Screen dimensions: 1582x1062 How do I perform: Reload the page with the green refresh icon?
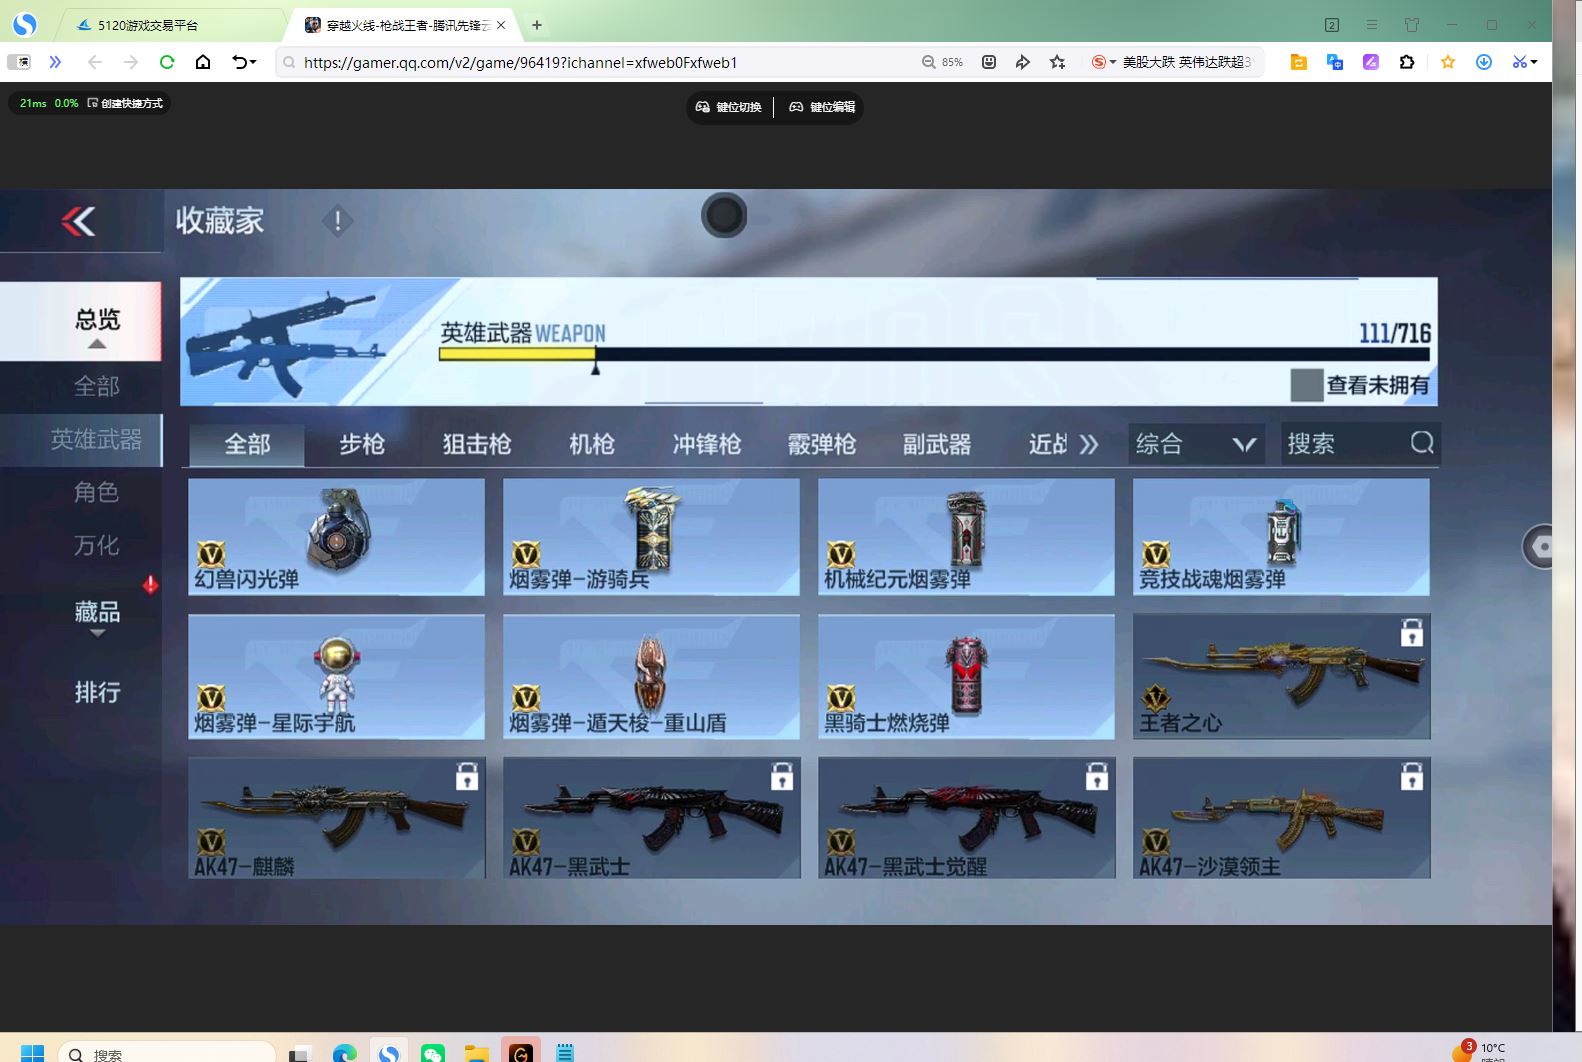167,62
